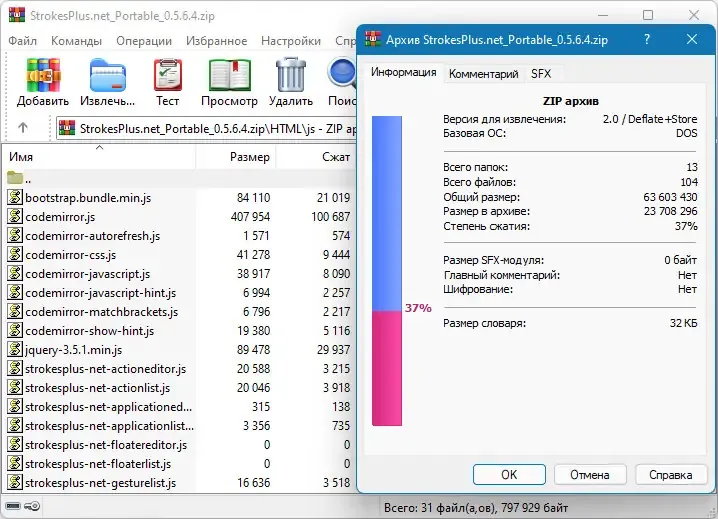Go up one folder with arrow icon

pyautogui.click(x=23, y=127)
